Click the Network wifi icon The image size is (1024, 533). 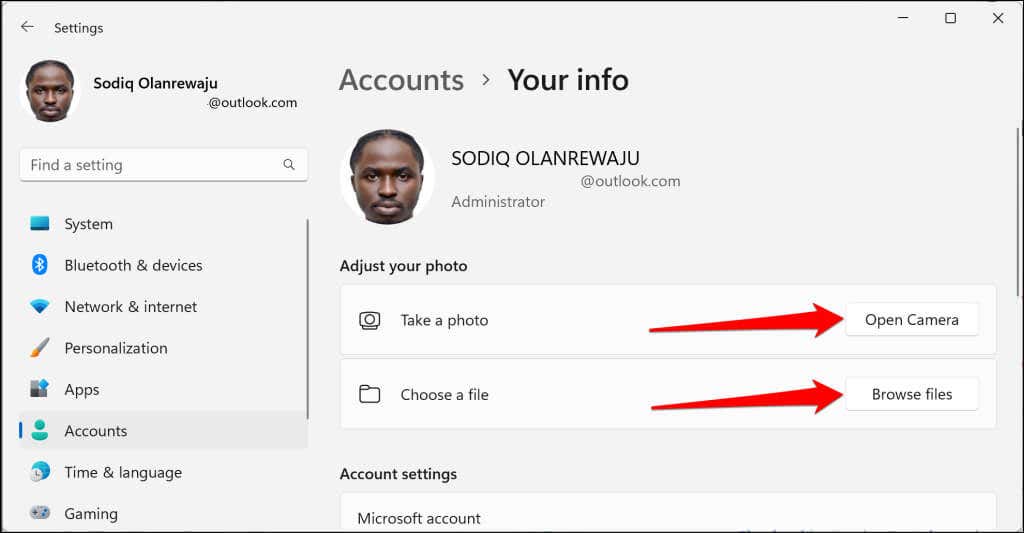click(40, 306)
